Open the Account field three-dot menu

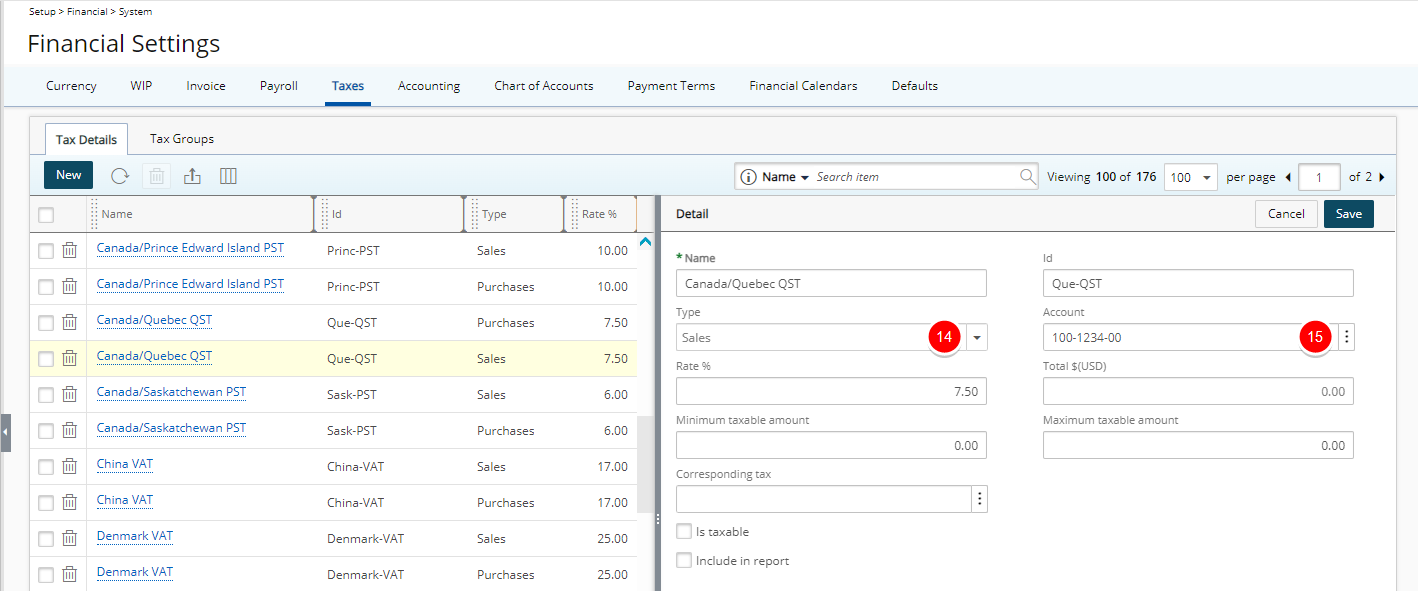pyautogui.click(x=1346, y=337)
